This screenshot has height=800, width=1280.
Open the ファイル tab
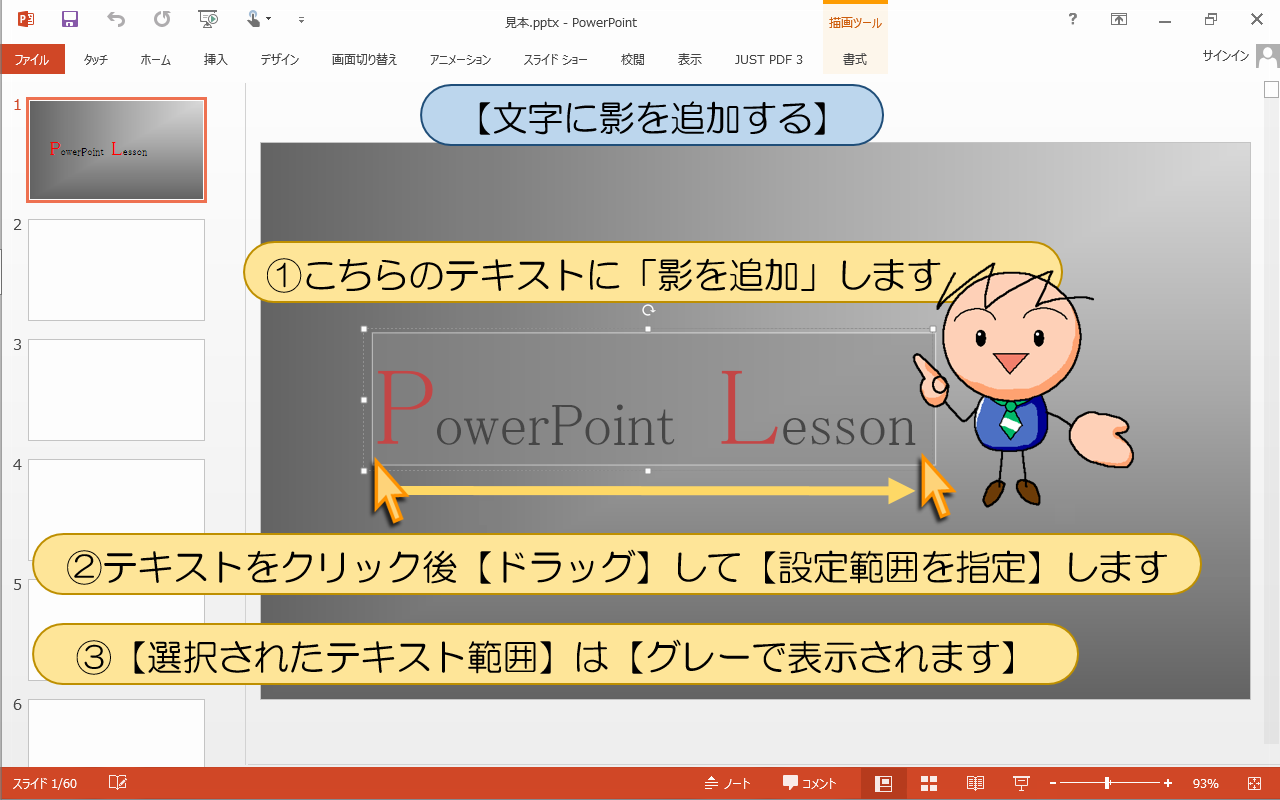coord(32,60)
